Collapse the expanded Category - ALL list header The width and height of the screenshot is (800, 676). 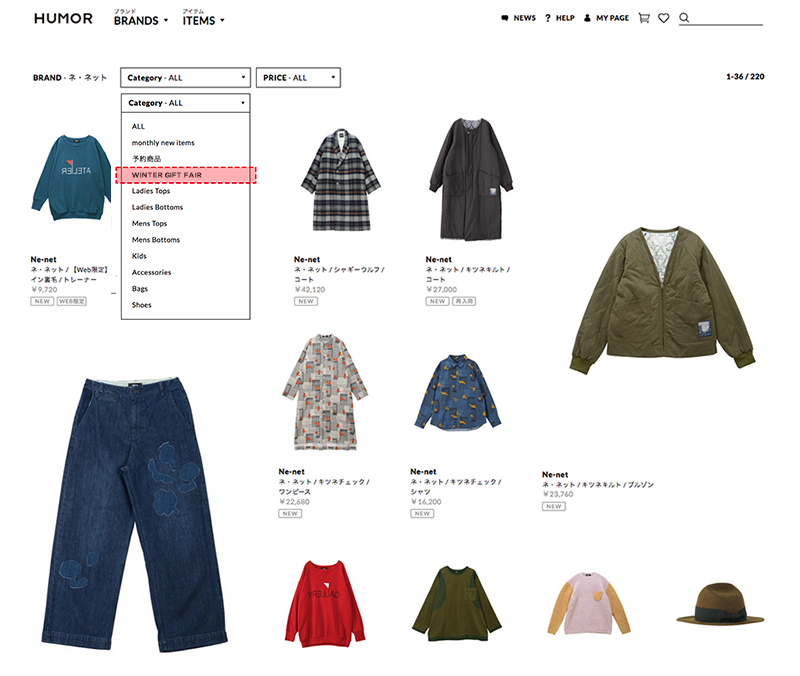pos(186,103)
